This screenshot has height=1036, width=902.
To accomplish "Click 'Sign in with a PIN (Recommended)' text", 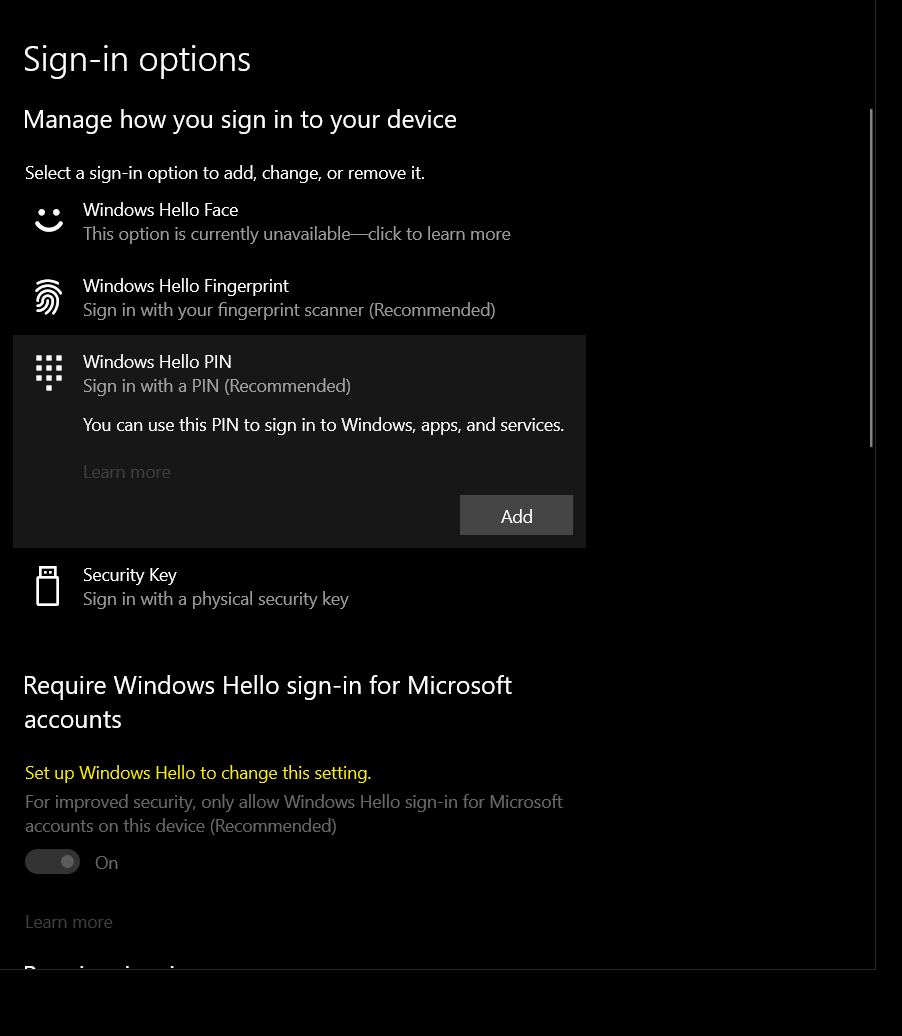I will coord(217,386).
